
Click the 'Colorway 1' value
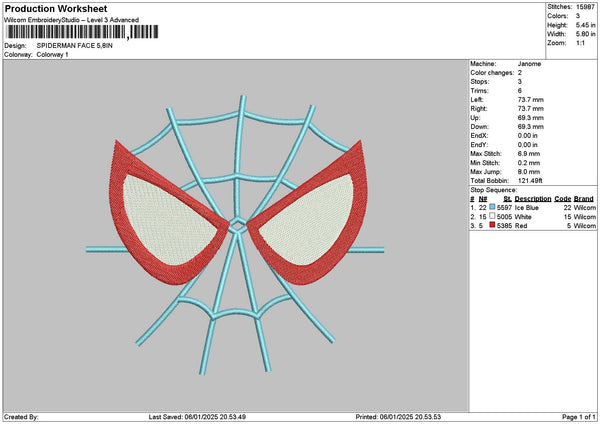[x=52, y=55]
